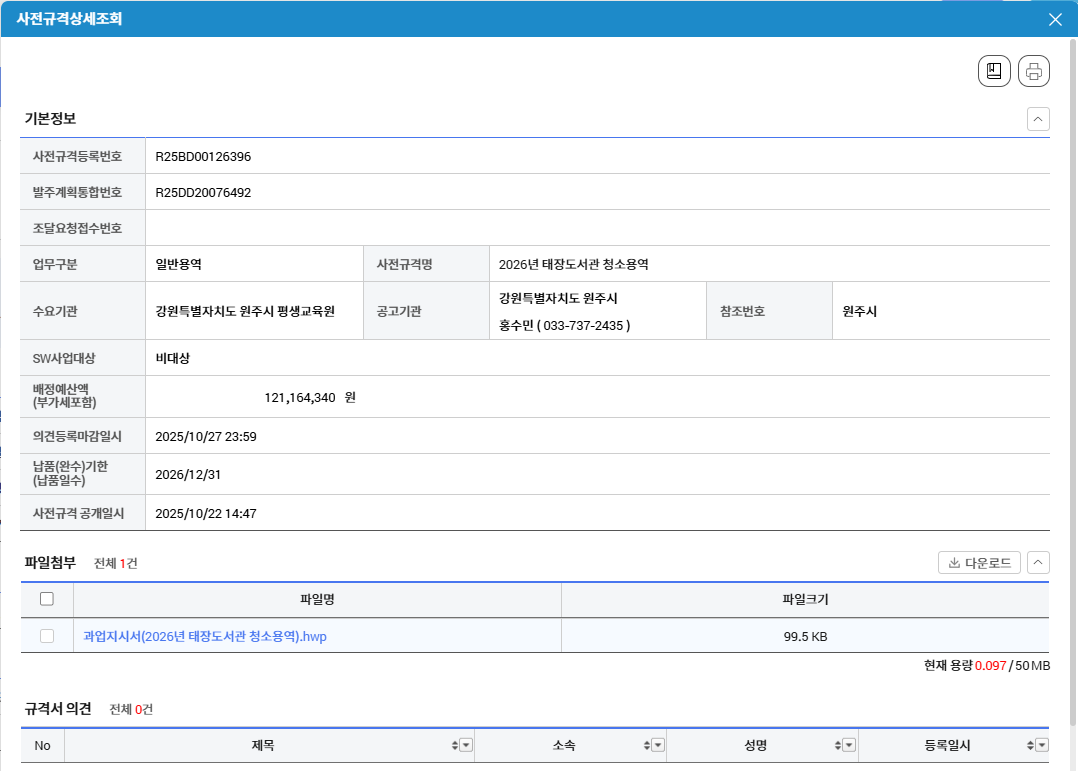Select file size 99.5 KB cell
This screenshot has height=771, width=1078.
point(805,636)
